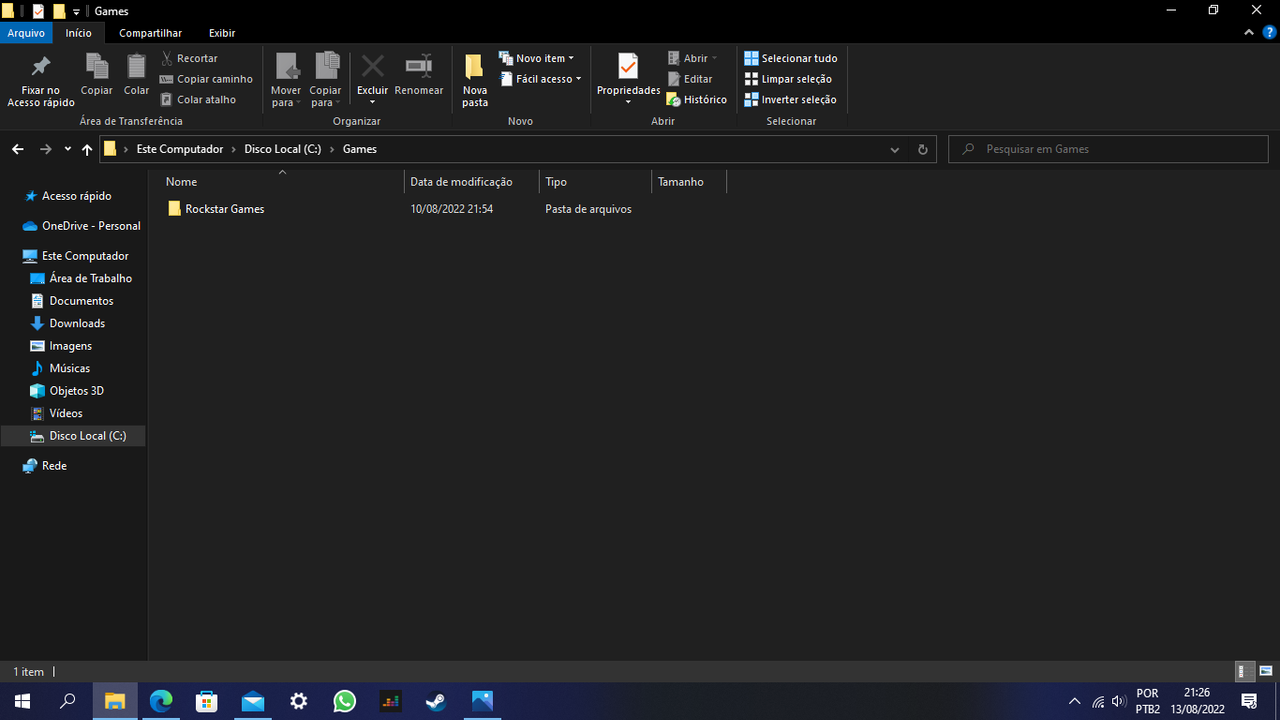The width and height of the screenshot is (1280, 720).
Task: Select Recortar in the ribbon
Action: pos(189,58)
